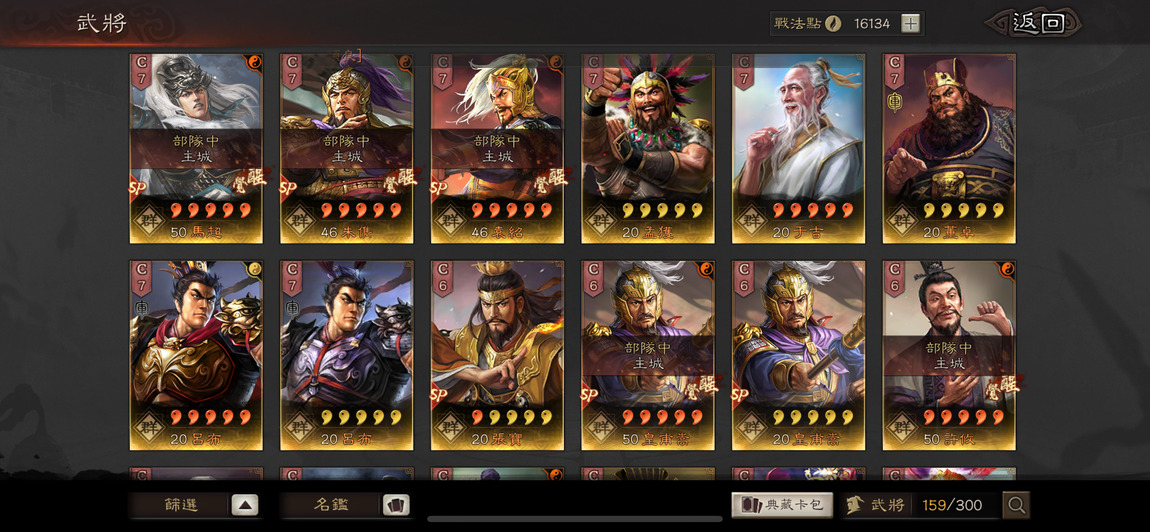Screen dimensions: 1150x532
Task: Click the 覺醒 awakening mark on 袁紹 card
Action: (551, 180)
